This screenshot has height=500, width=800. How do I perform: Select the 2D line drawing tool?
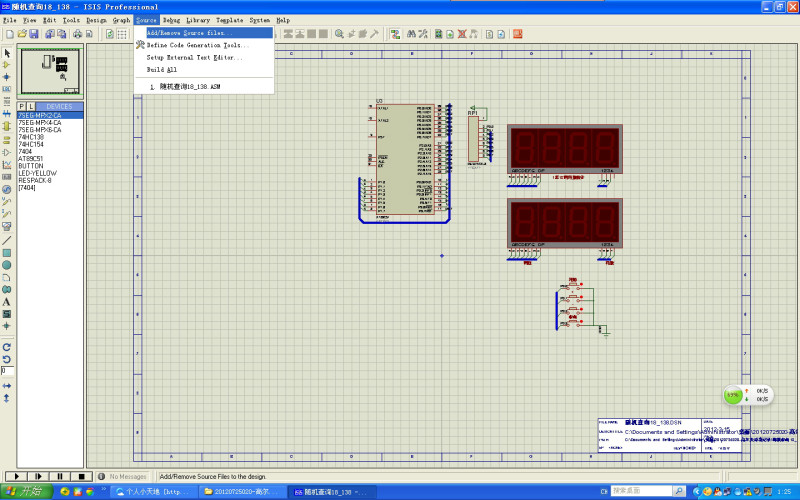click(x=7, y=240)
